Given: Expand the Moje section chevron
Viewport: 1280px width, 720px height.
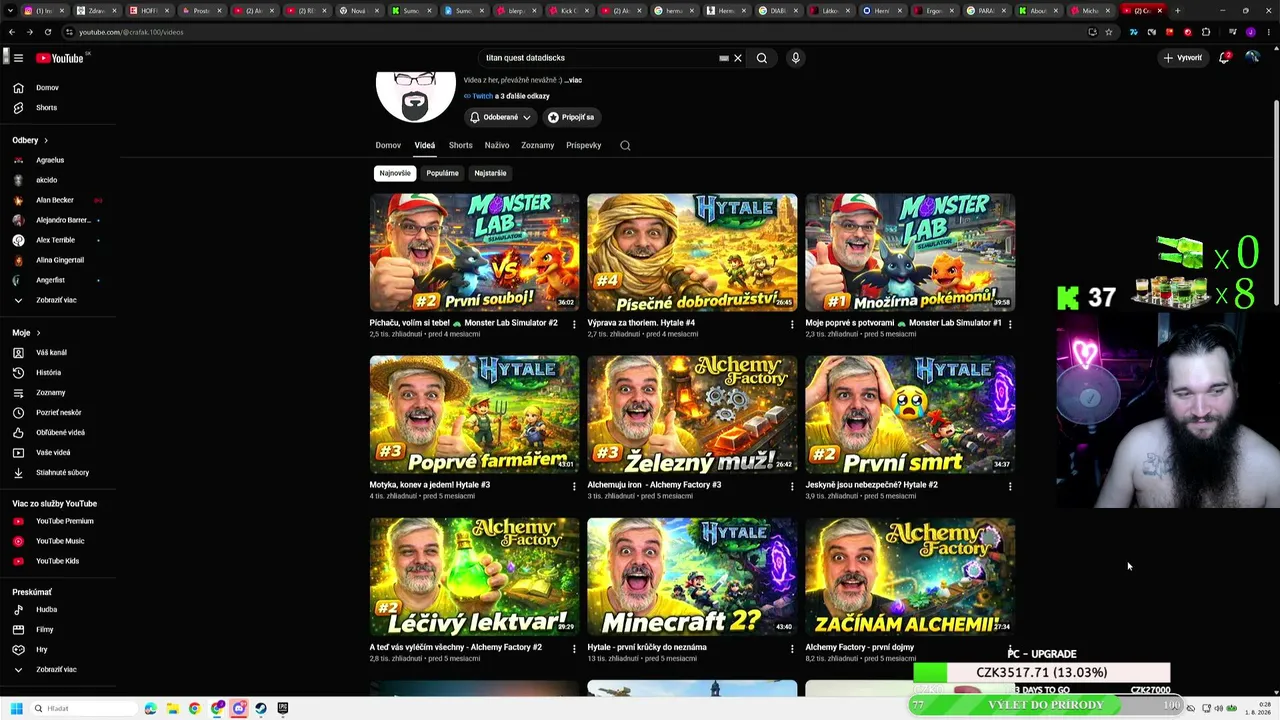Looking at the screenshot, I should [x=38, y=333].
